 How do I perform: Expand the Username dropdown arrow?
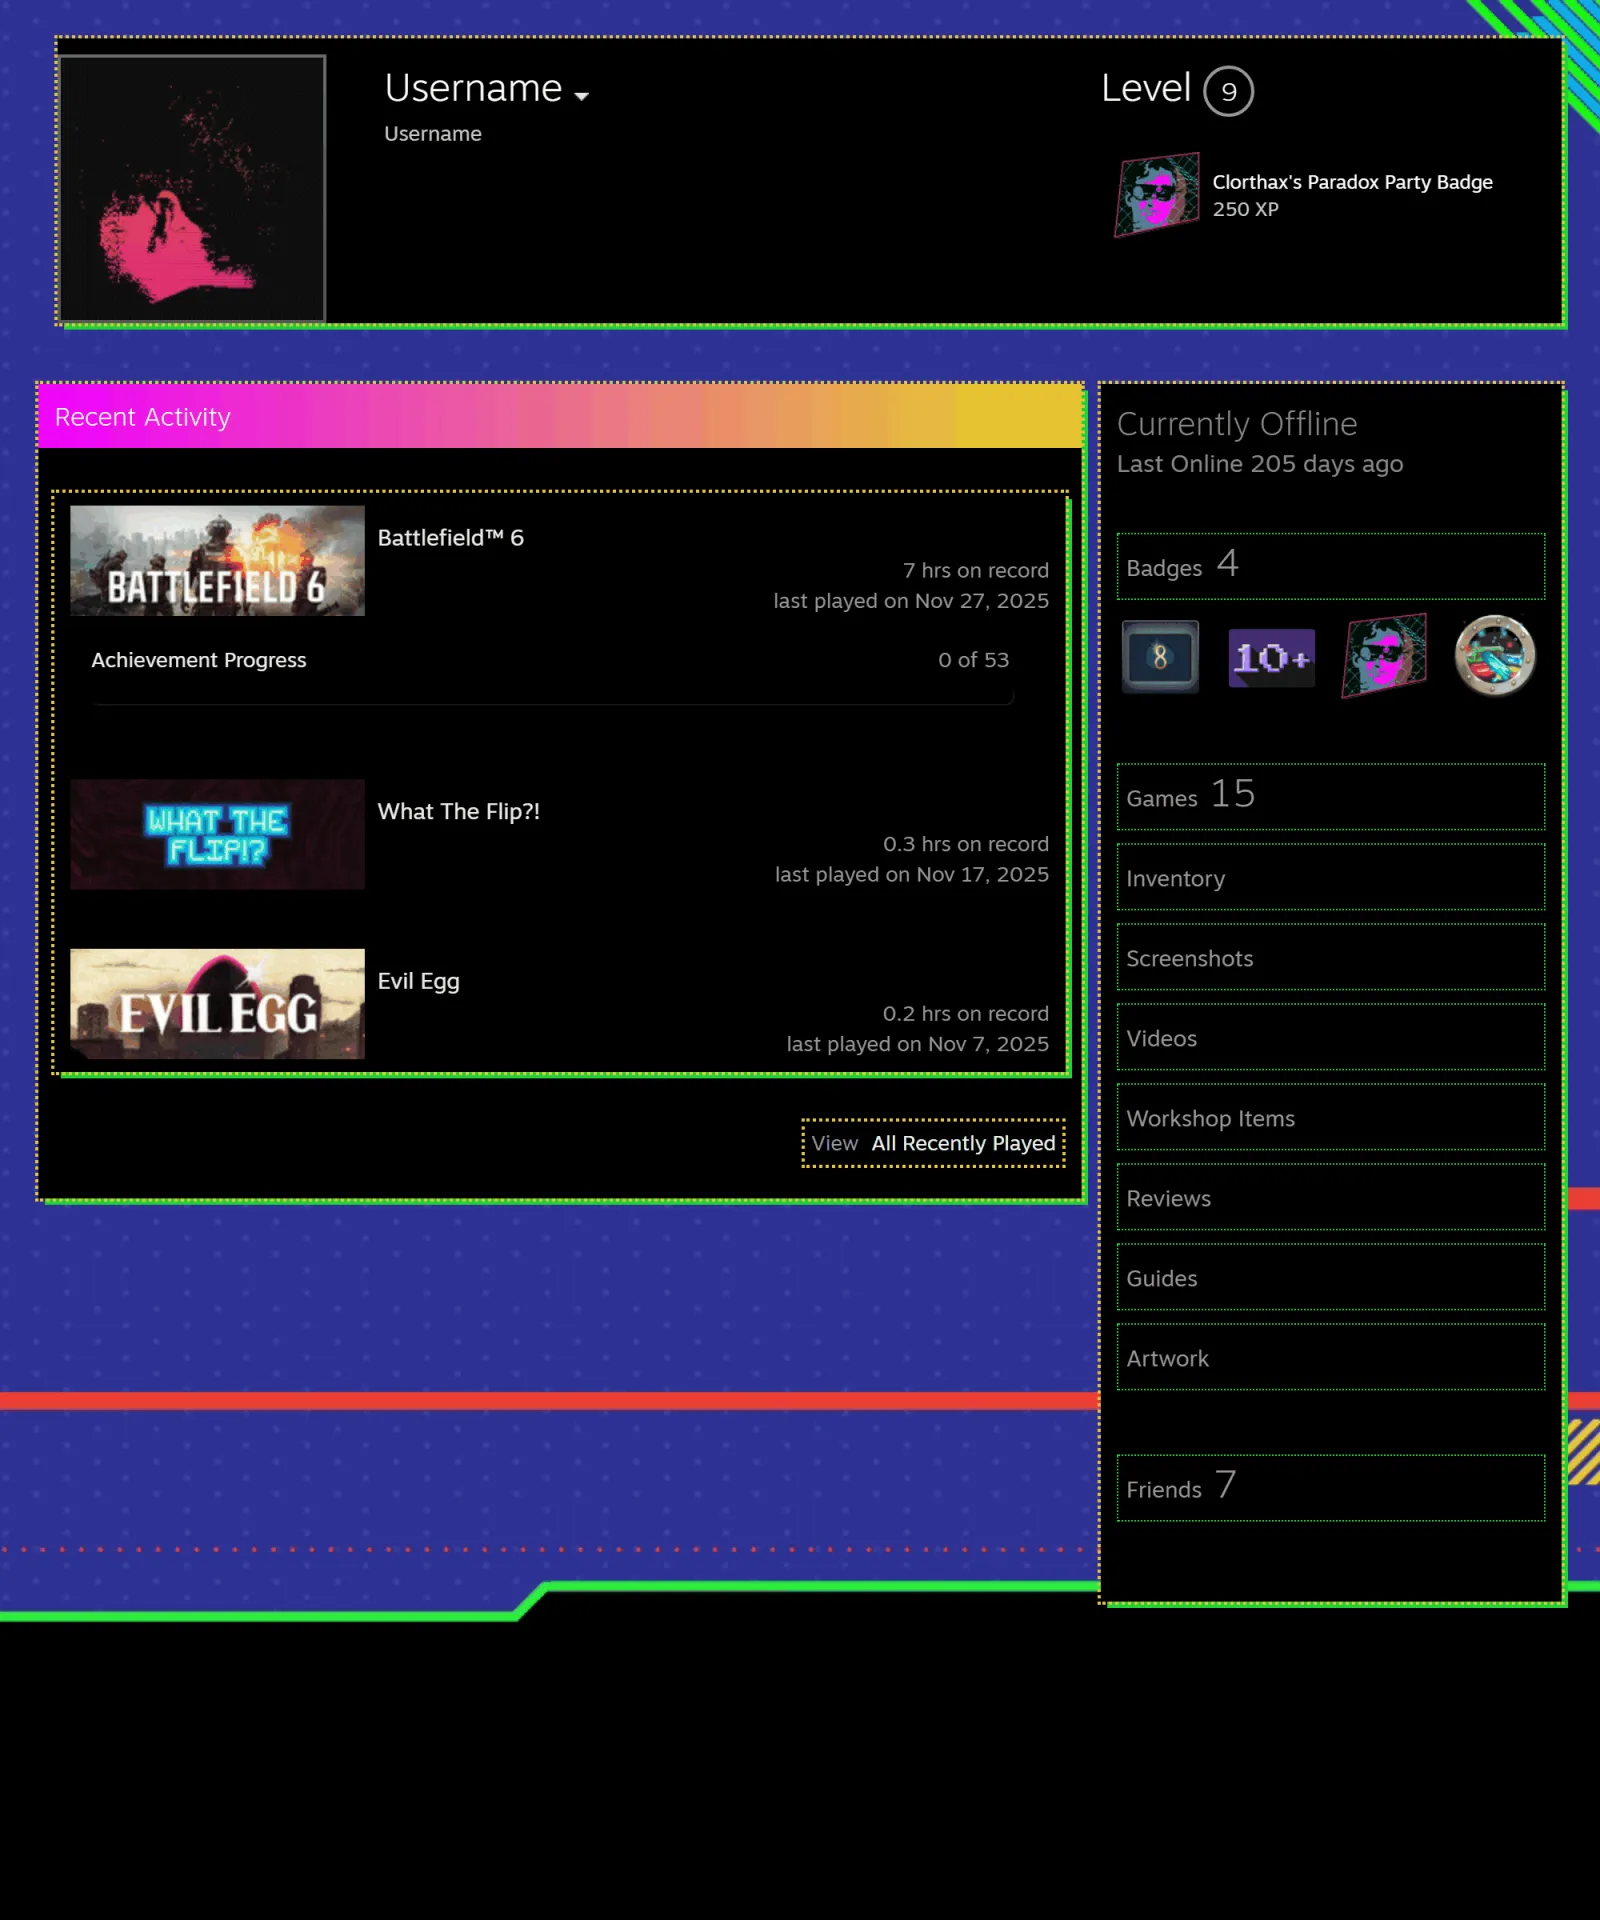[581, 96]
